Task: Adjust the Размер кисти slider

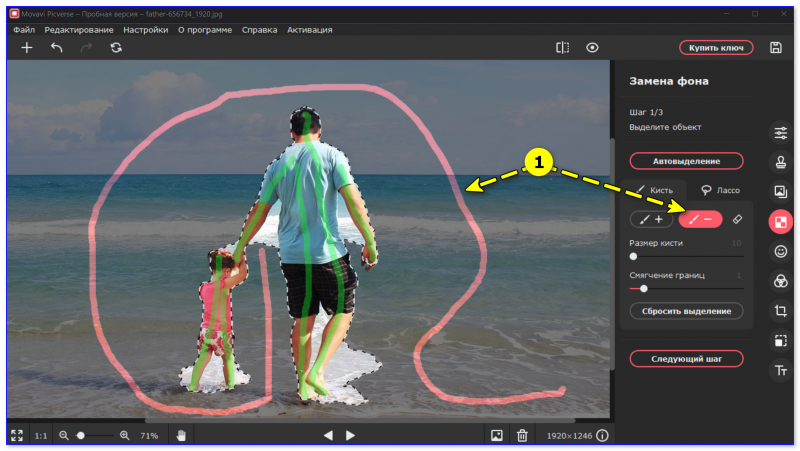Action: (633, 256)
